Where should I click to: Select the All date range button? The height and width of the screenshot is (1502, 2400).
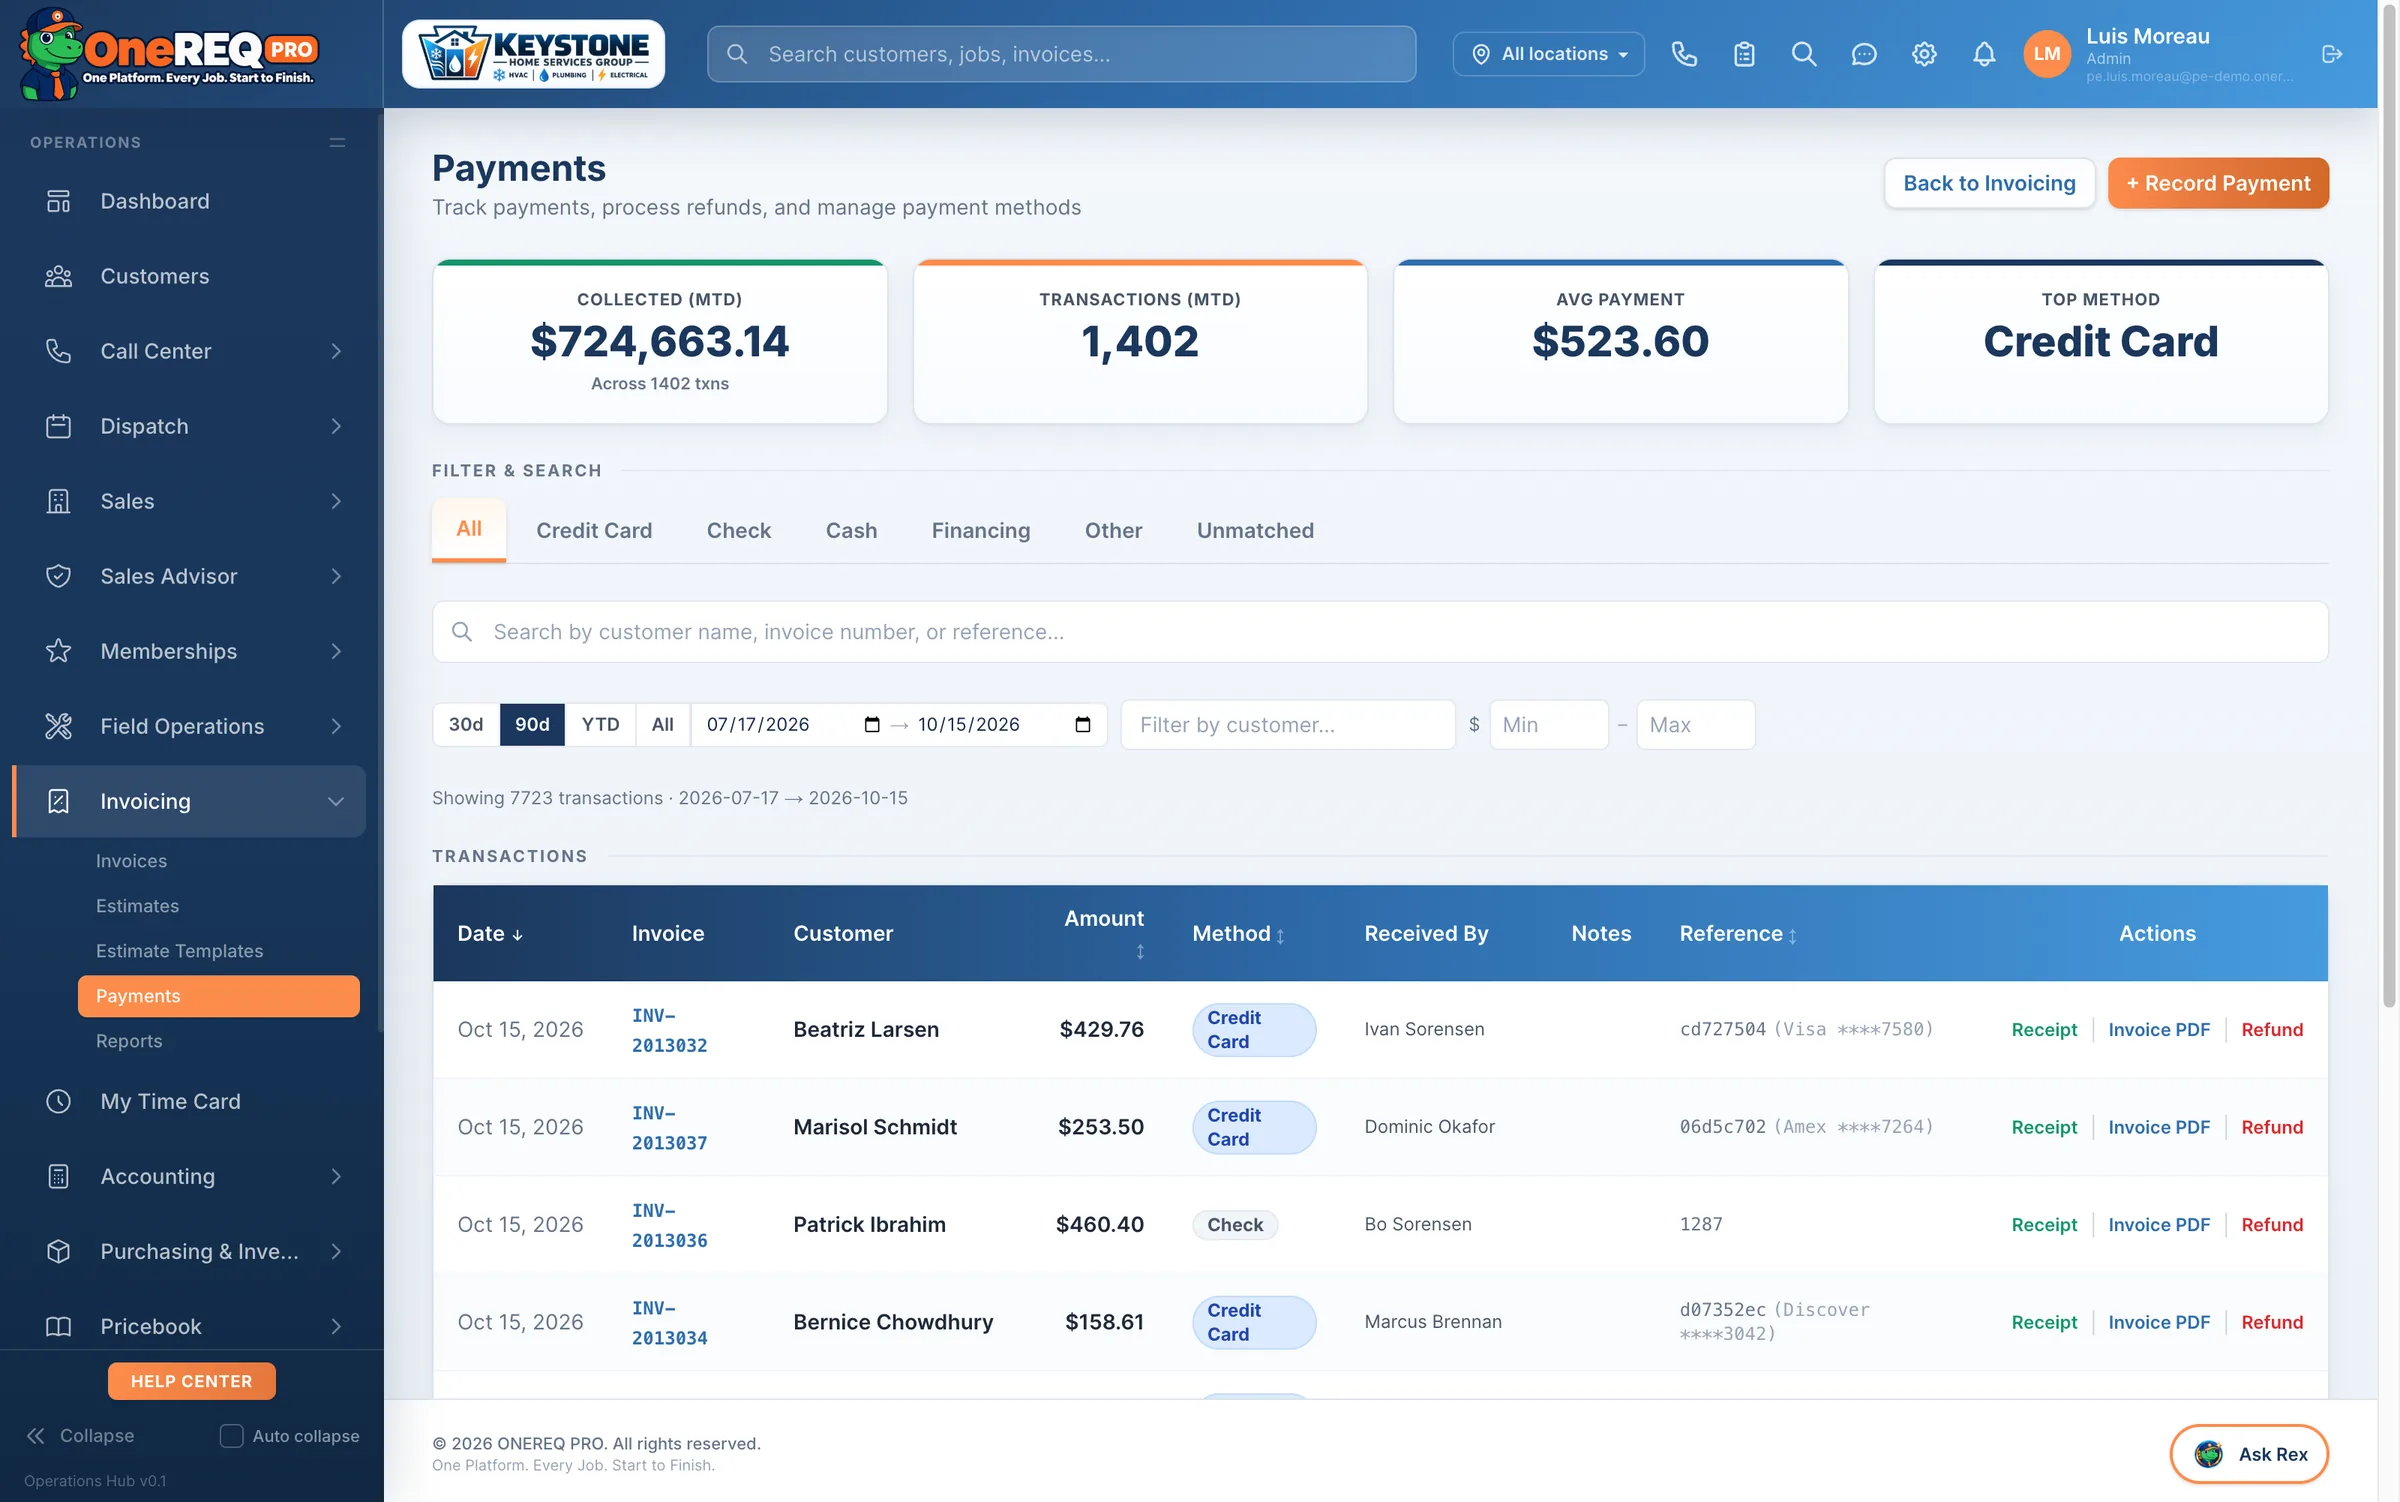click(662, 725)
